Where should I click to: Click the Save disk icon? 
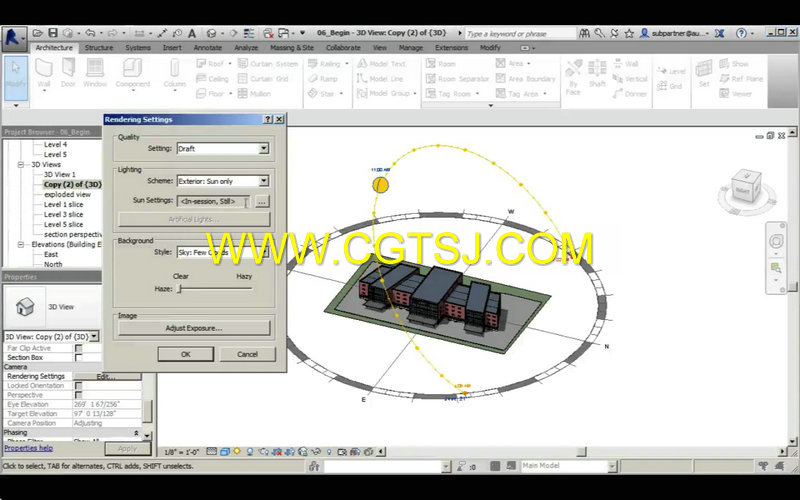point(53,33)
